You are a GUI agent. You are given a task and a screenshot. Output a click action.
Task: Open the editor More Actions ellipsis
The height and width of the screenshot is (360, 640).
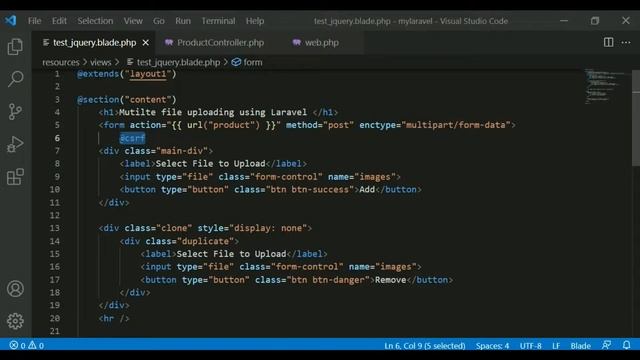point(626,42)
